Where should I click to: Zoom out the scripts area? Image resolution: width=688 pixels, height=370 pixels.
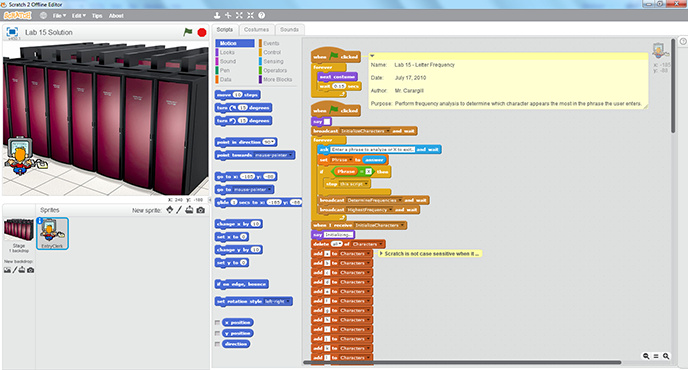(x=646, y=356)
